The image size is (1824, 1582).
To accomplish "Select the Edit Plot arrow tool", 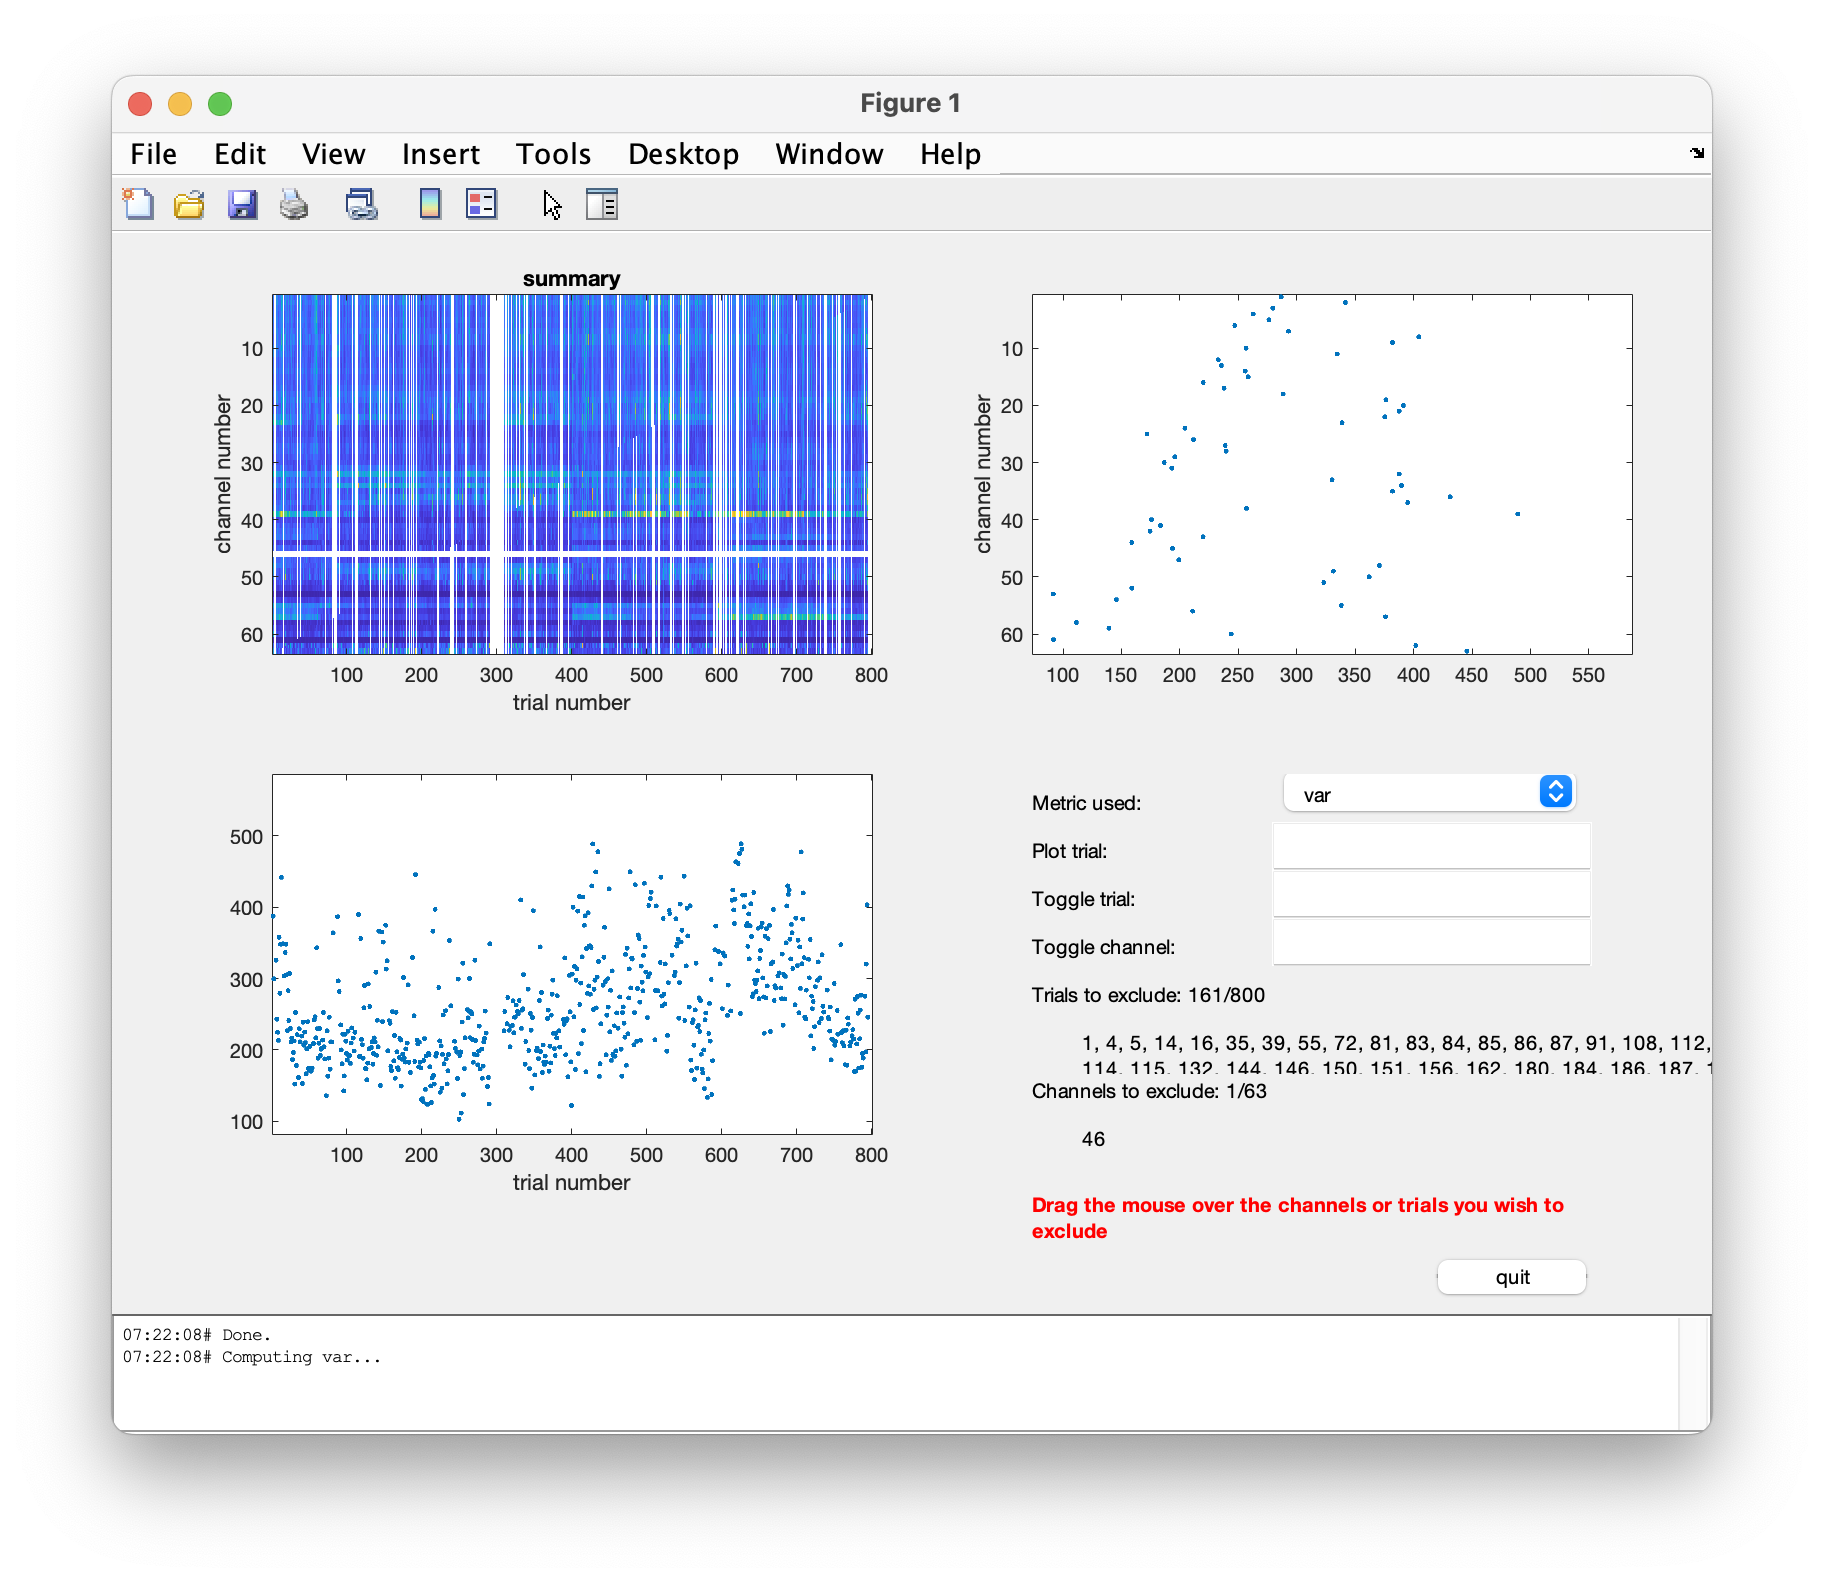I will coord(552,204).
